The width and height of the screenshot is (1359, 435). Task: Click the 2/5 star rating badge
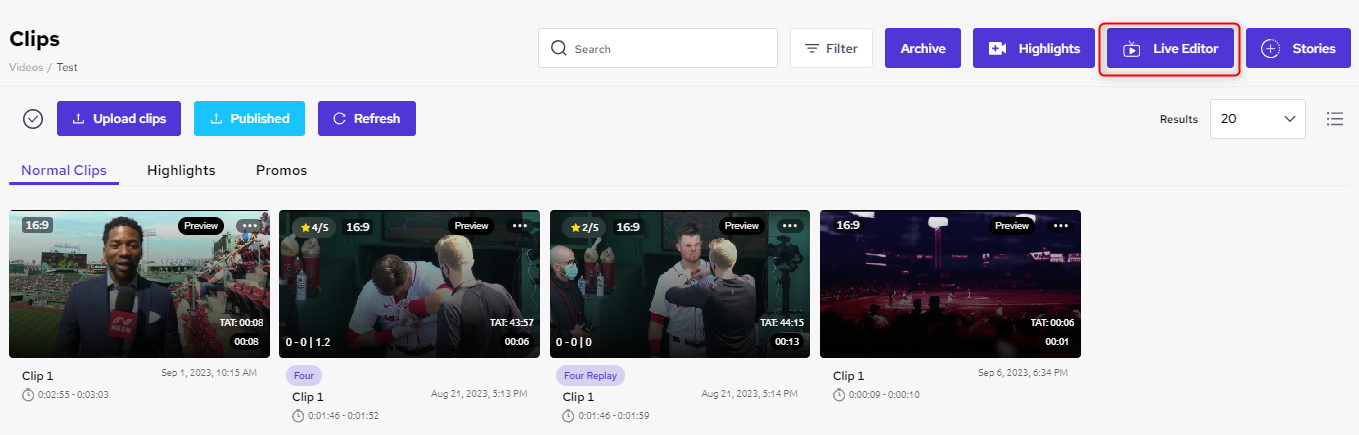click(585, 227)
